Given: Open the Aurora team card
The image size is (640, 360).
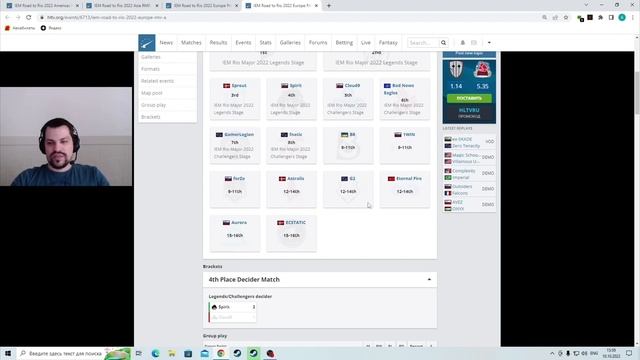Looking at the screenshot, I should [235, 233].
